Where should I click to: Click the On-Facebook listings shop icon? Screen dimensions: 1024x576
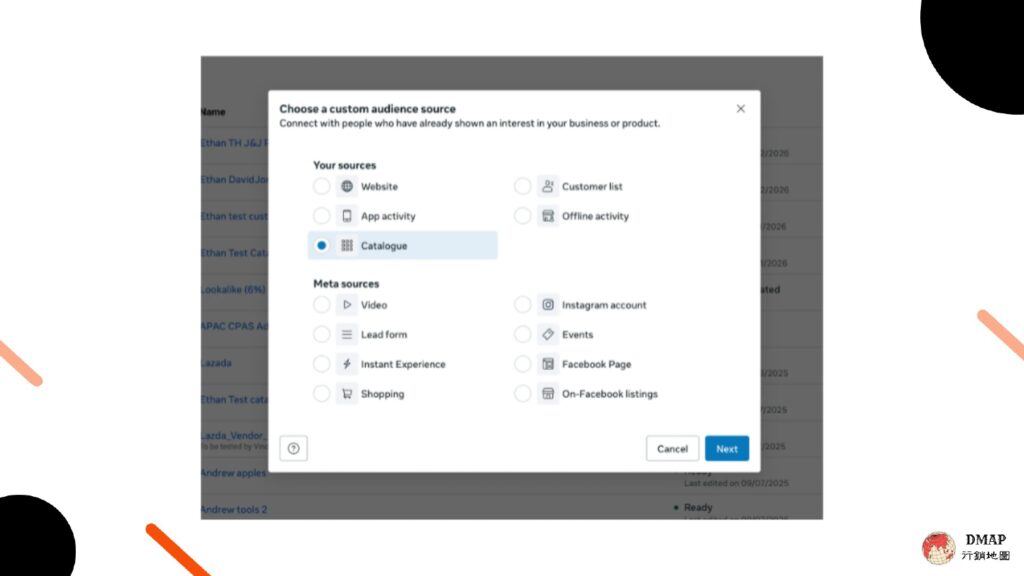point(548,394)
